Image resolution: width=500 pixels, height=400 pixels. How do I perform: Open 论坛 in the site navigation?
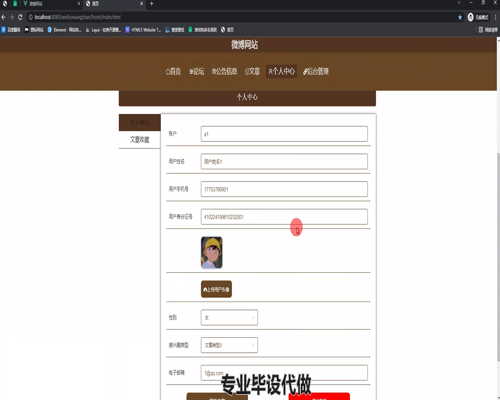click(197, 71)
